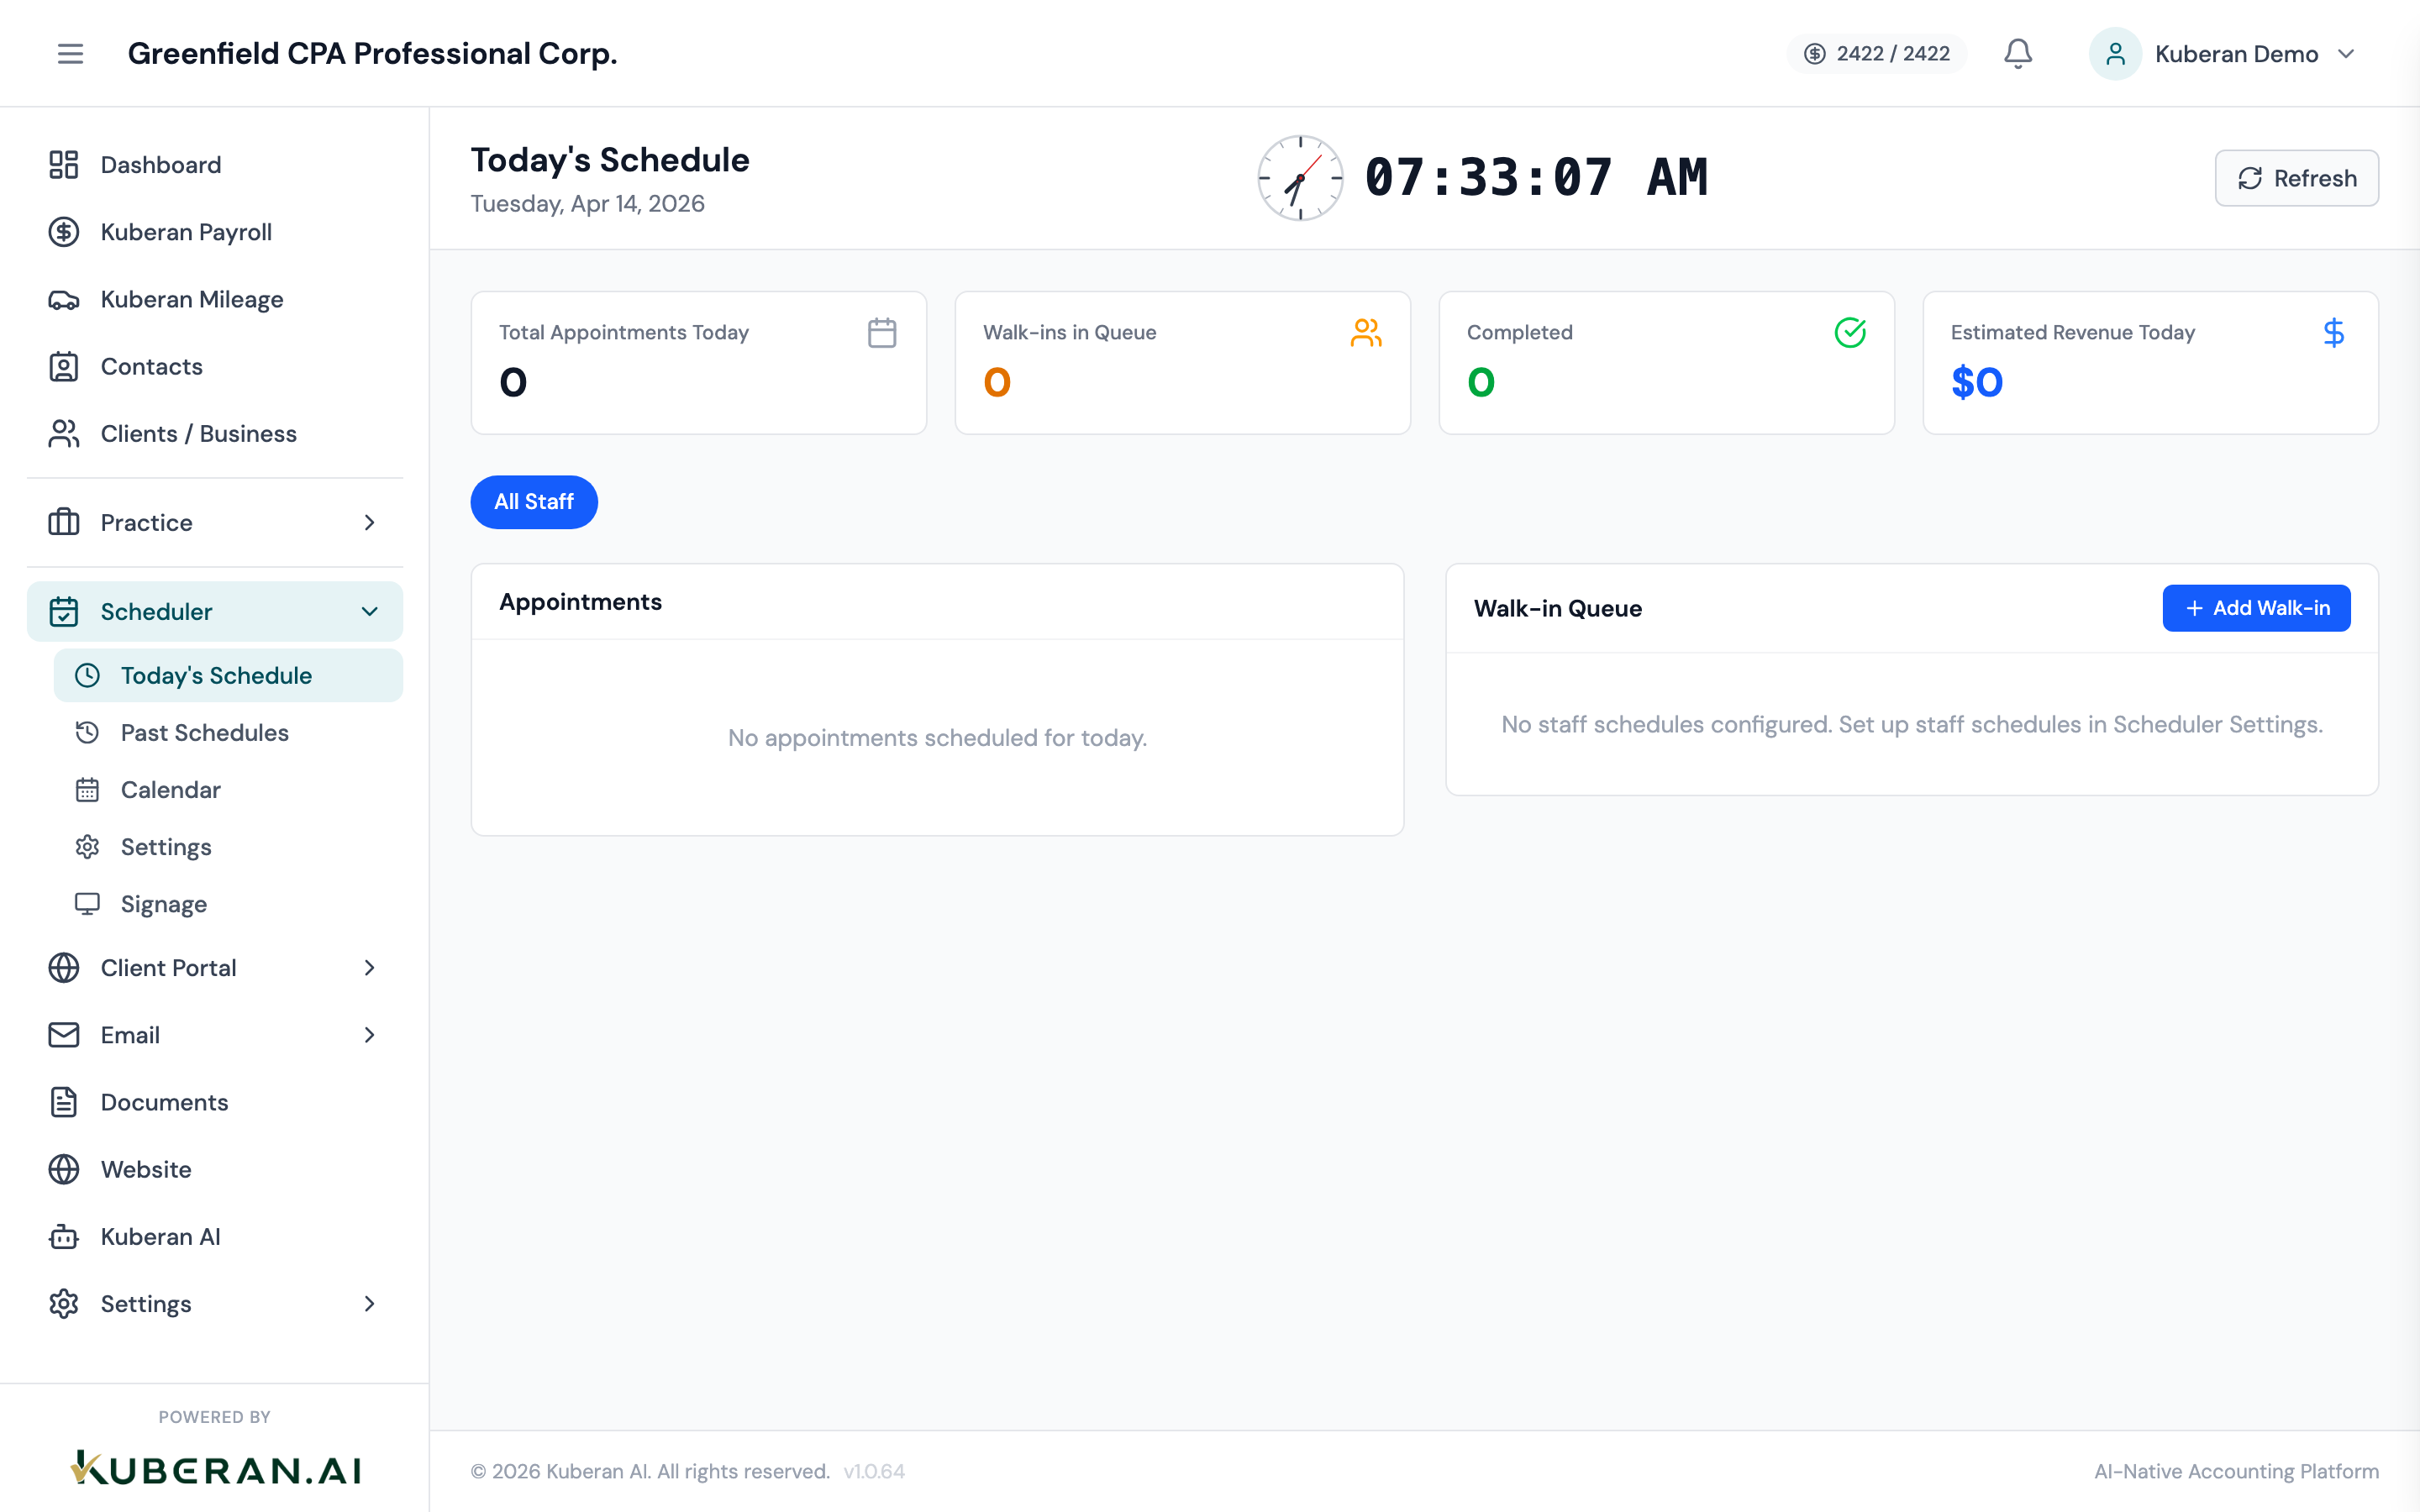Toggle the hamburger sidebar menu
Image resolution: width=2420 pixels, height=1512 pixels.
(x=70, y=53)
